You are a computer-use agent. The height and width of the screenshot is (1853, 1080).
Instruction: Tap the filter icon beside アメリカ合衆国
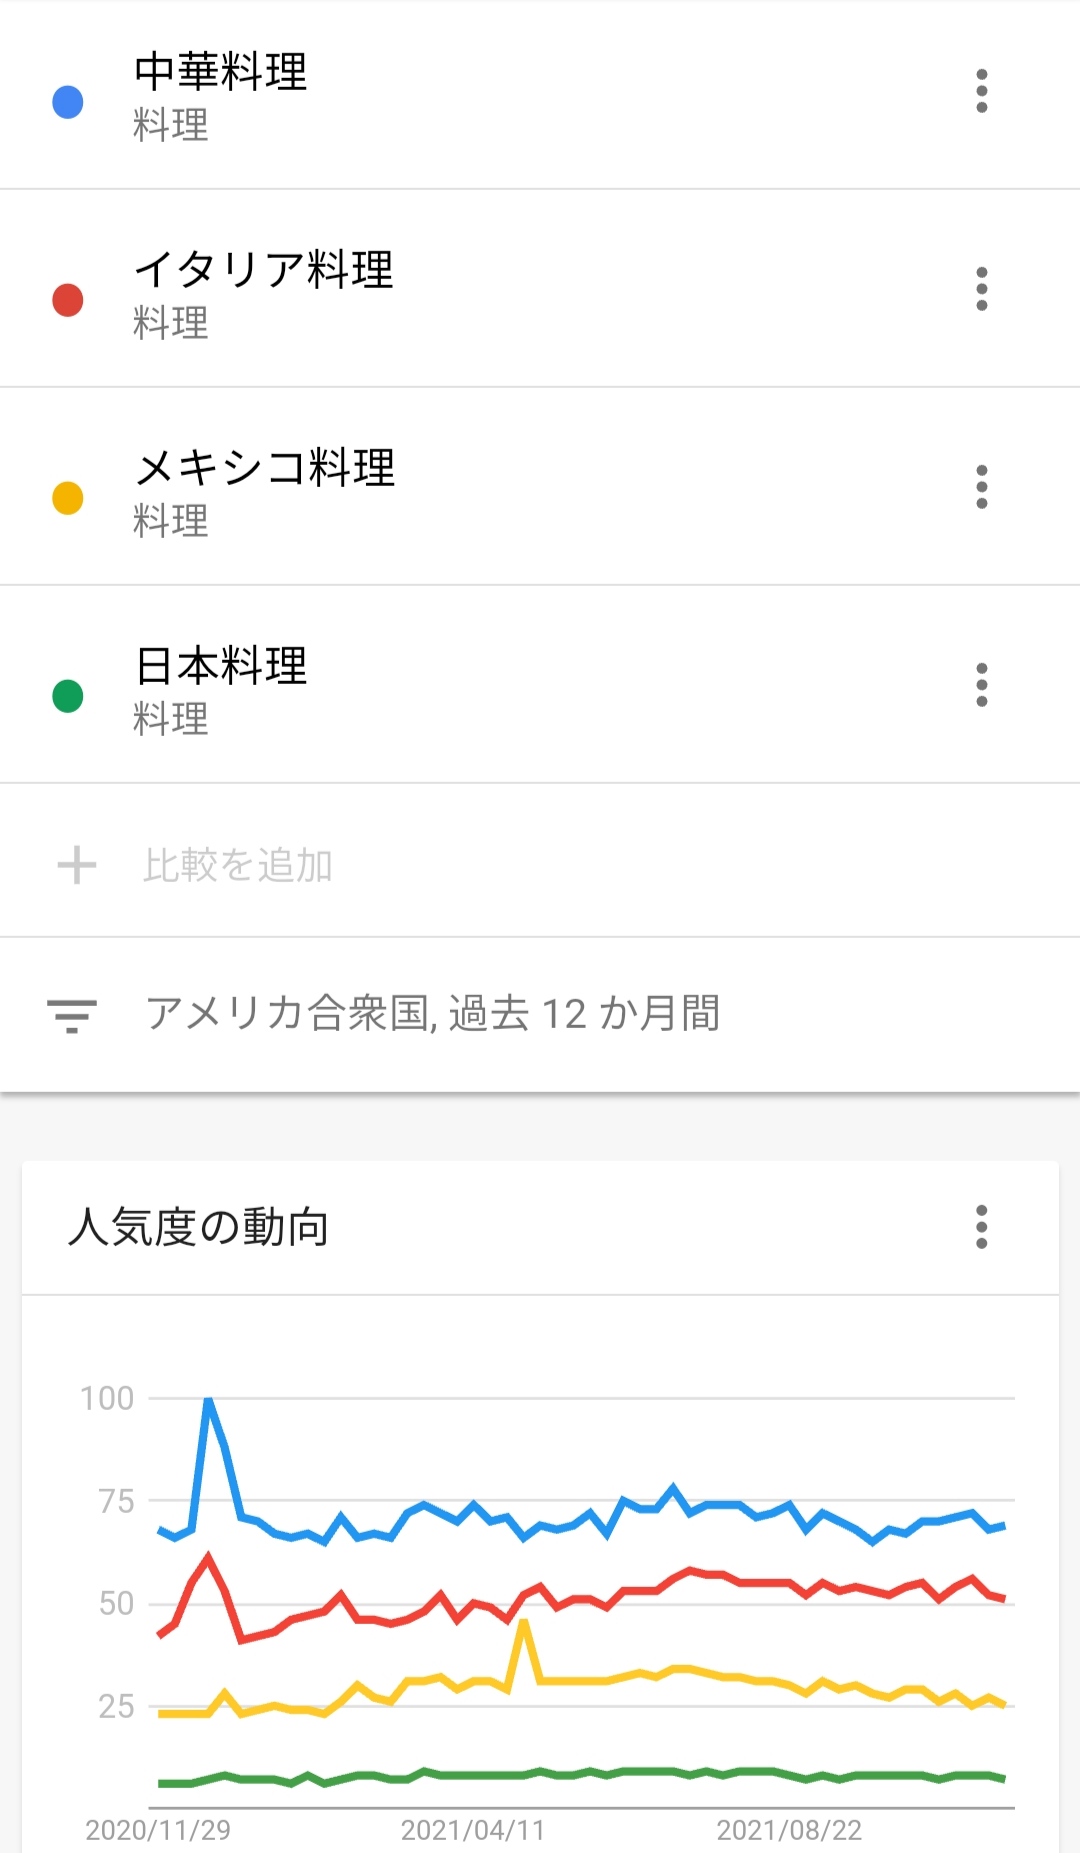point(72,1014)
